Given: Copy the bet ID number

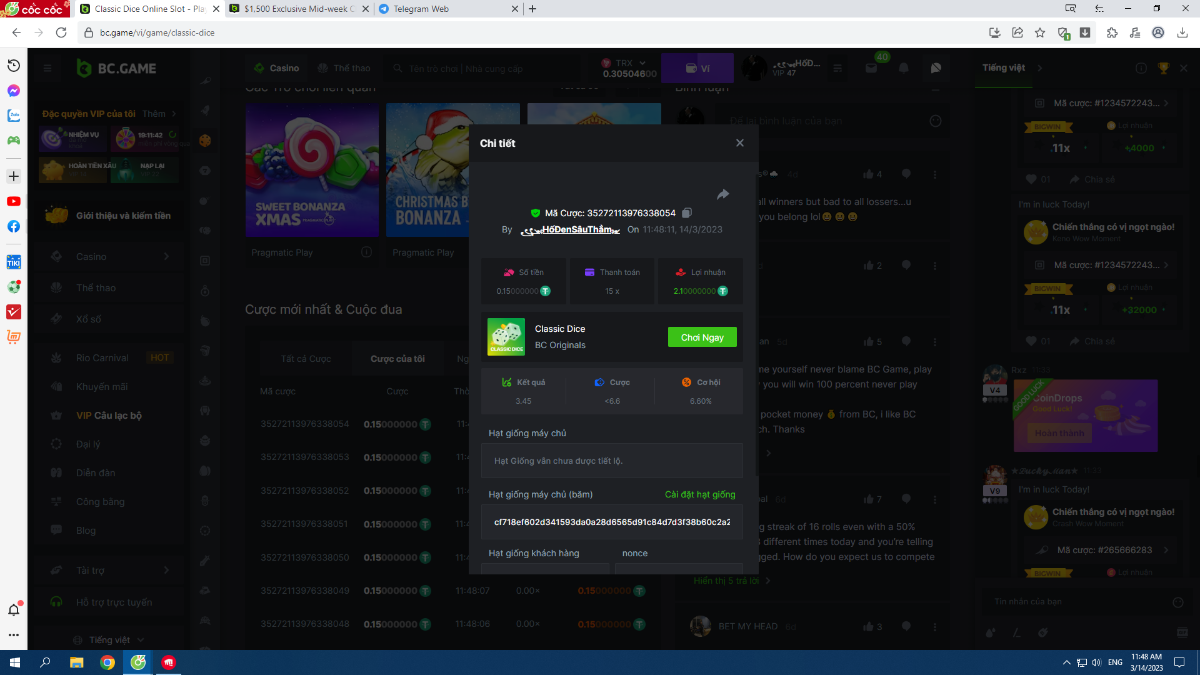Looking at the screenshot, I should pos(687,213).
